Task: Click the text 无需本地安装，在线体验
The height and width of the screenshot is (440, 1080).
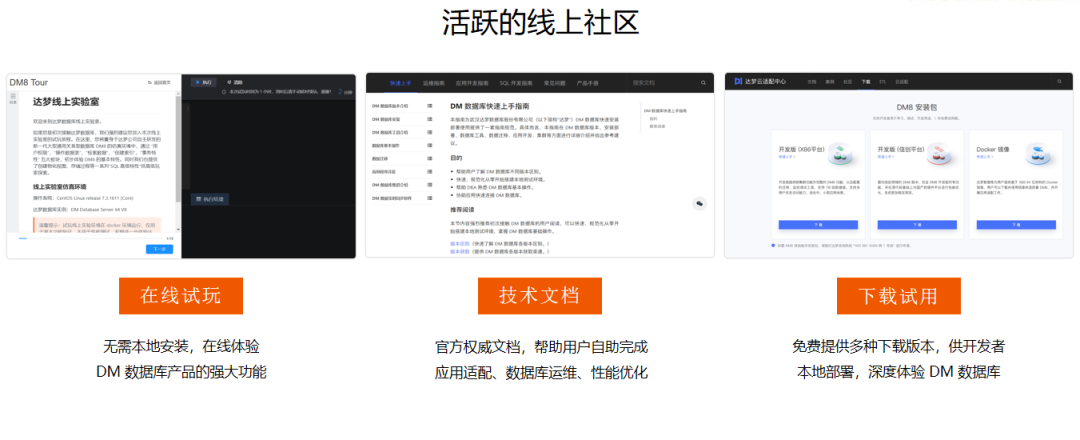Action: [181, 346]
